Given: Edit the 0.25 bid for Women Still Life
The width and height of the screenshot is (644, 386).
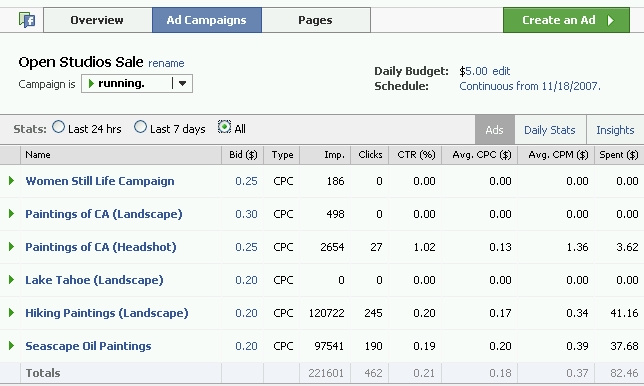Looking at the screenshot, I should pos(246,181).
